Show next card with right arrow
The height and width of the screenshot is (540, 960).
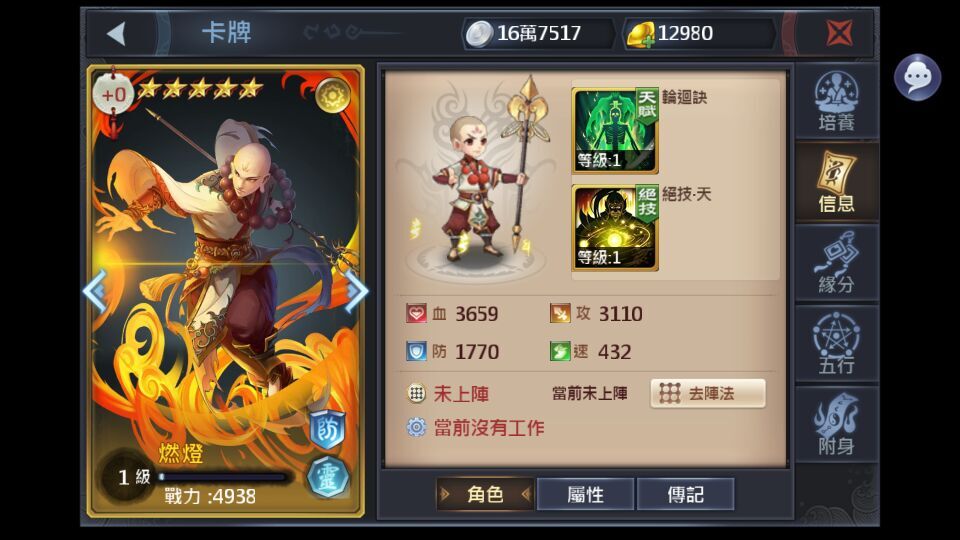pos(356,290)
